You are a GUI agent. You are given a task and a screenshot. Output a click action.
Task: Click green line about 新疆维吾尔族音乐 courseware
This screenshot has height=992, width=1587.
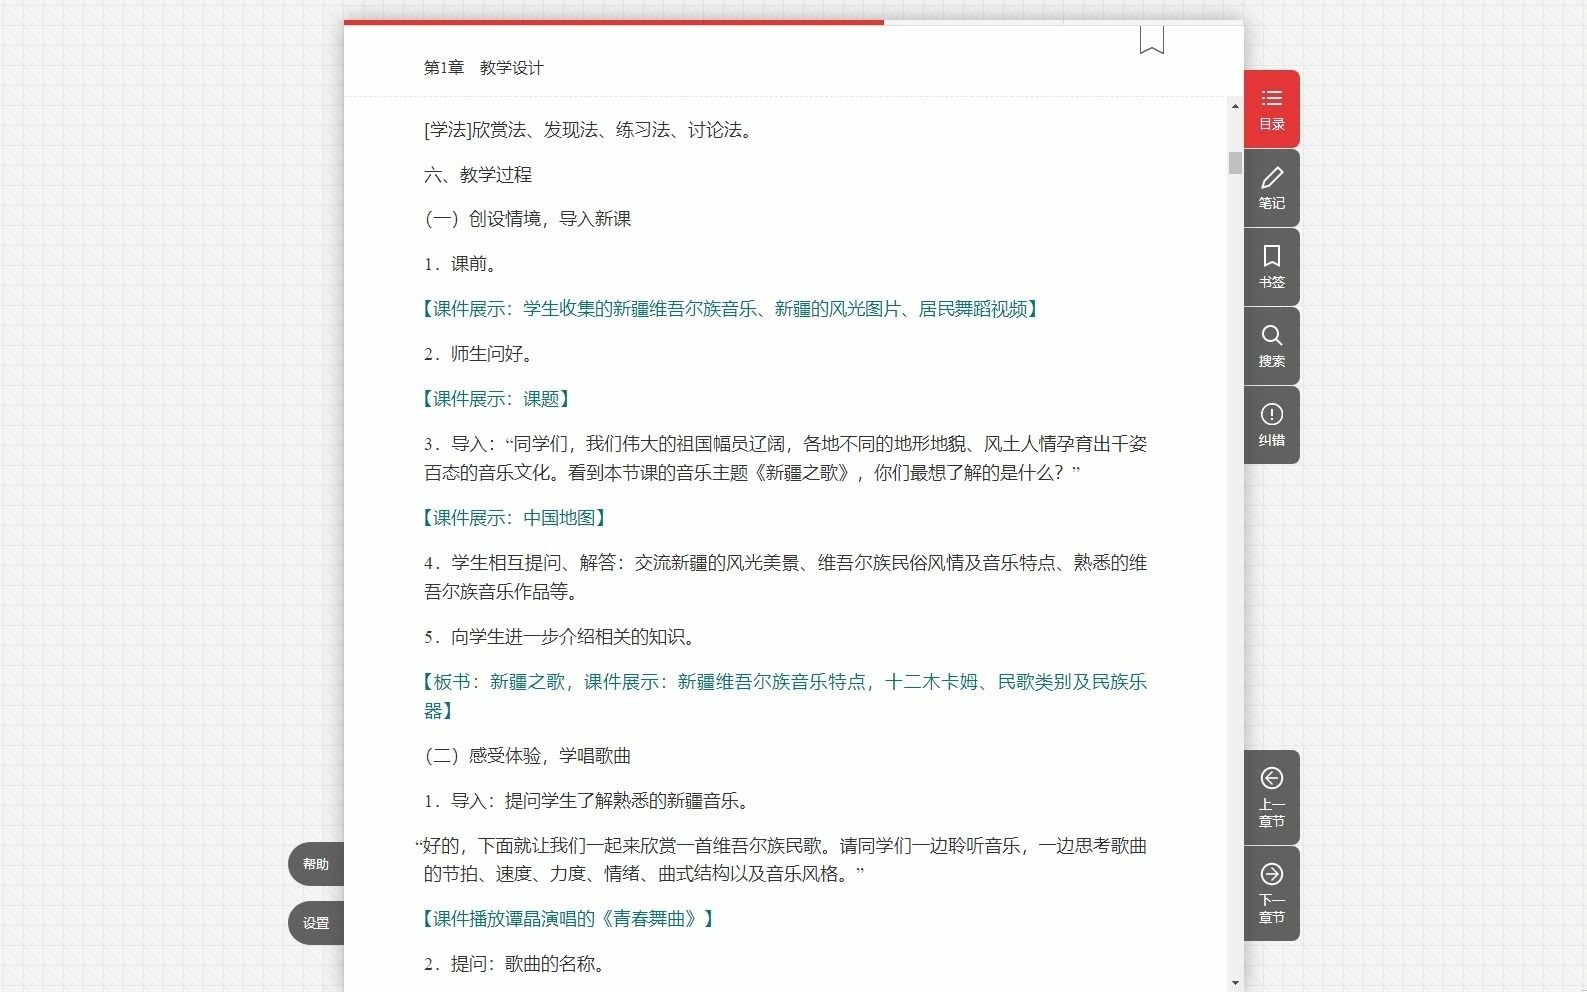pos(731,309)
